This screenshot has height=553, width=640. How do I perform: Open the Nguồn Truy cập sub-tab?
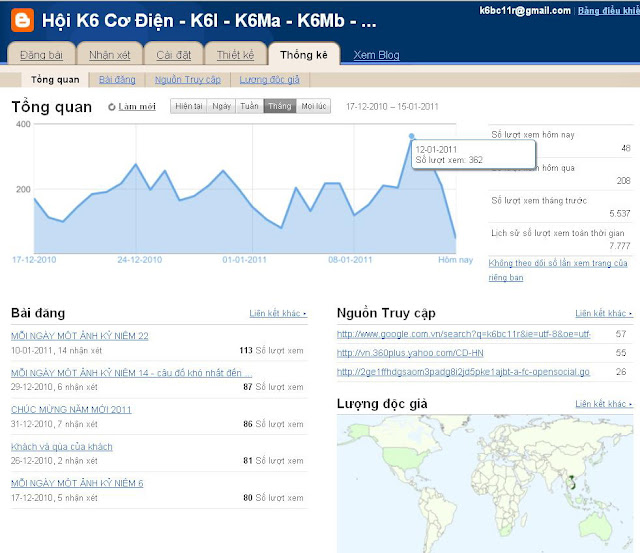[188, 80]
